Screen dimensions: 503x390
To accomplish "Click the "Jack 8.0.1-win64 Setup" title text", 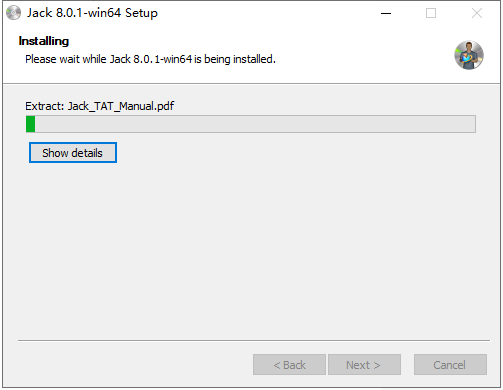I will point(92,13).
